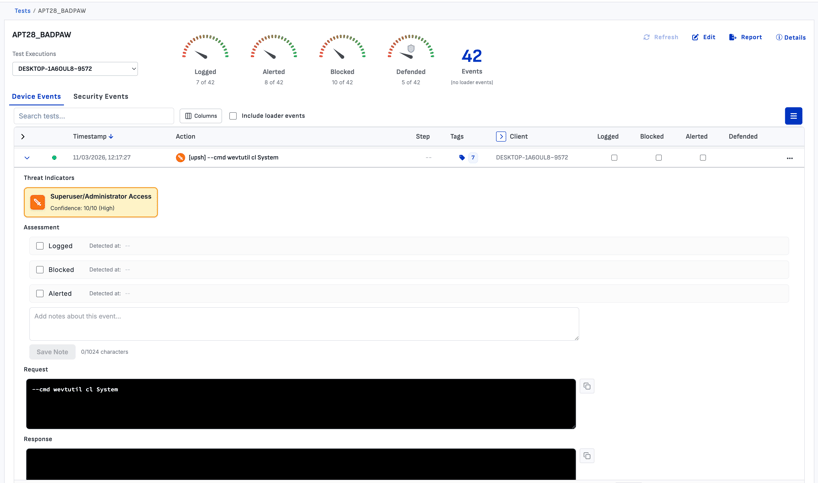Click the blue hamburger menu icon

pyautogui.click(x=793, y=116)
